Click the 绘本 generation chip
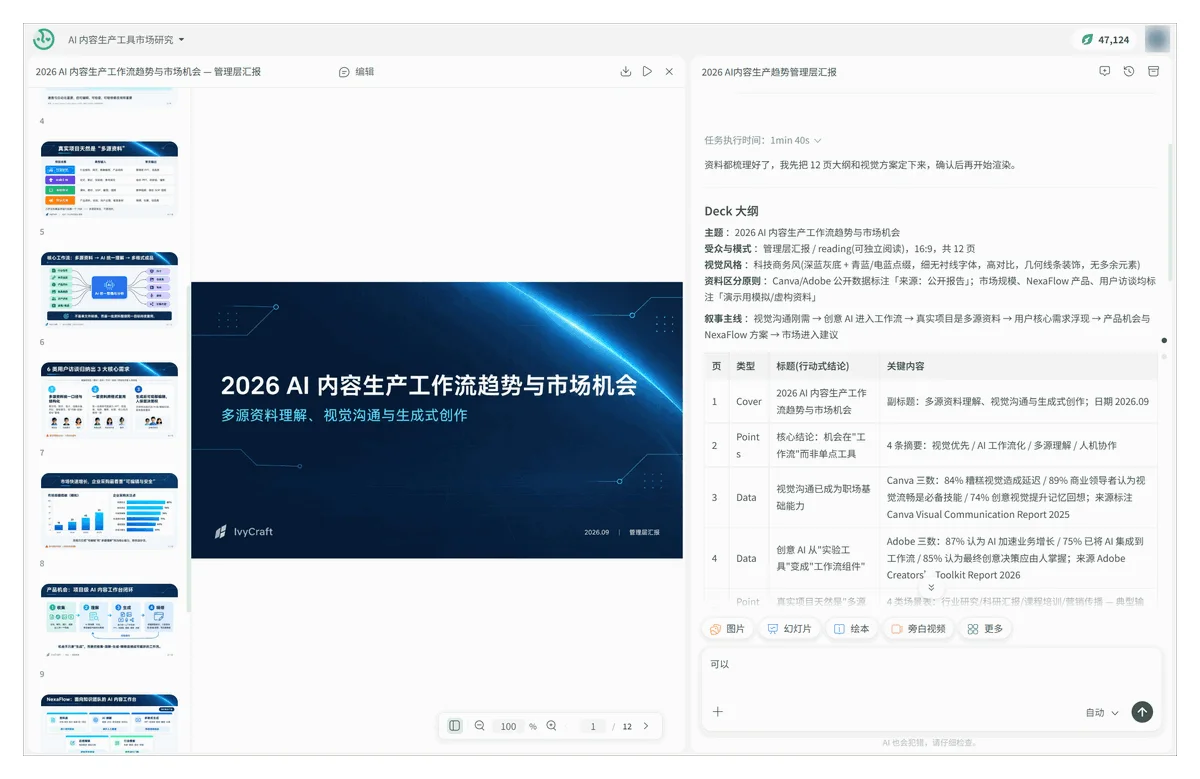1200x779 pixels. coord(851,629)
